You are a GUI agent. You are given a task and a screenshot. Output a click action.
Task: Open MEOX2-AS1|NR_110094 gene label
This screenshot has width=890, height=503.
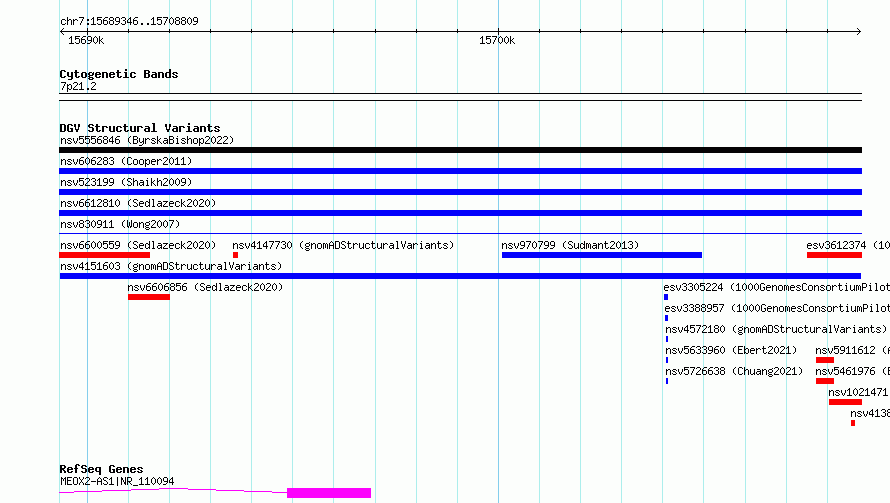117,481
